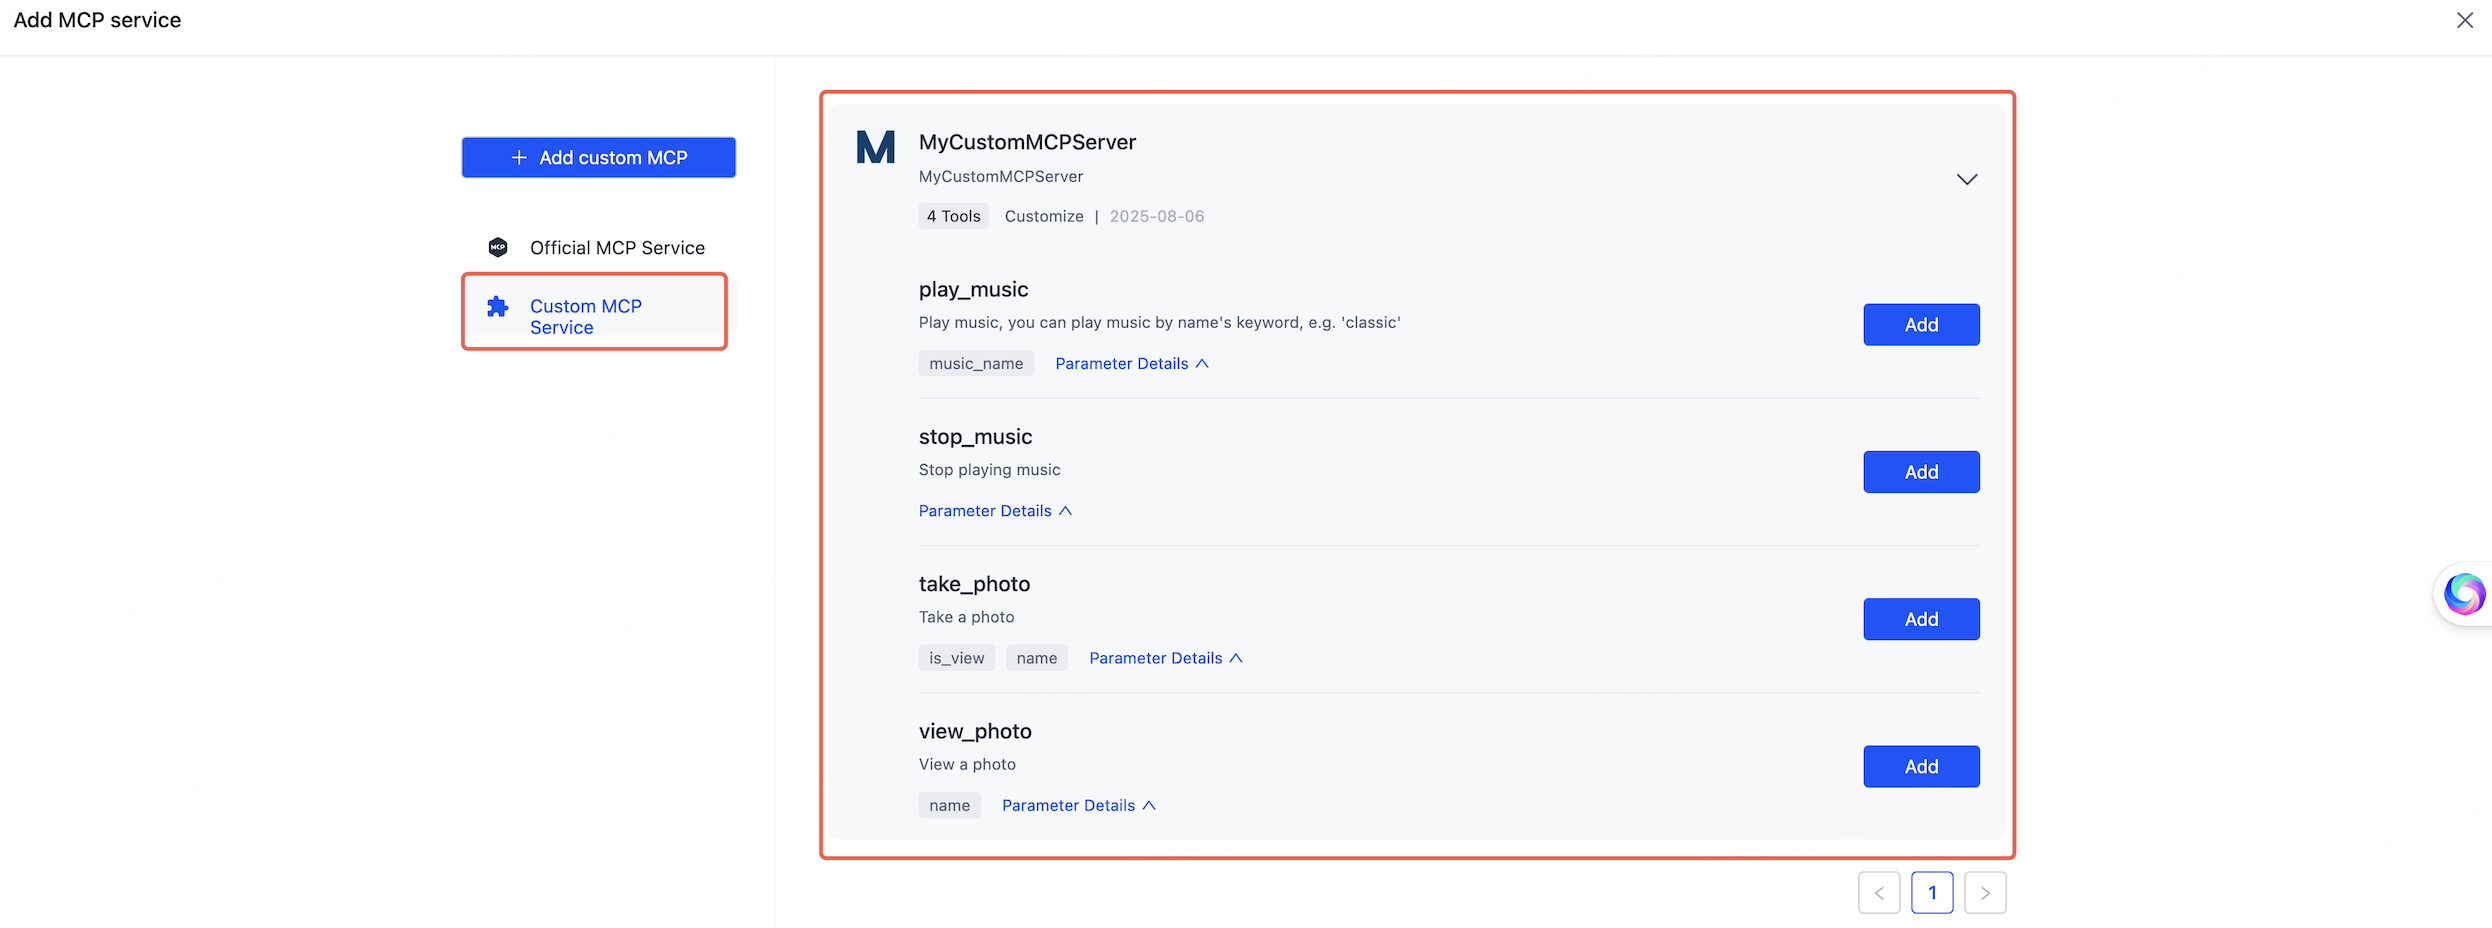Add the take_photo tool

point(1921,619)
